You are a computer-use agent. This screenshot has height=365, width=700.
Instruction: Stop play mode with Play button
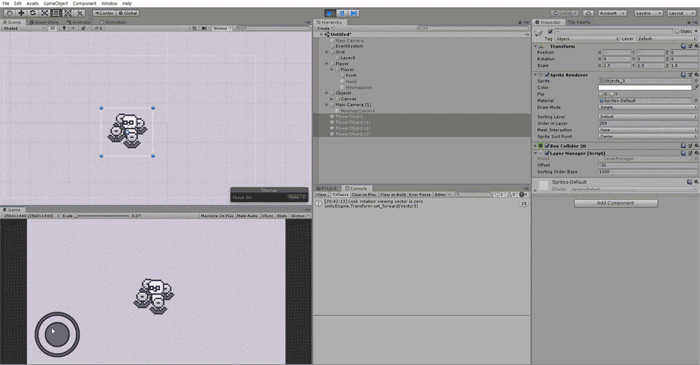coord(330,13)
